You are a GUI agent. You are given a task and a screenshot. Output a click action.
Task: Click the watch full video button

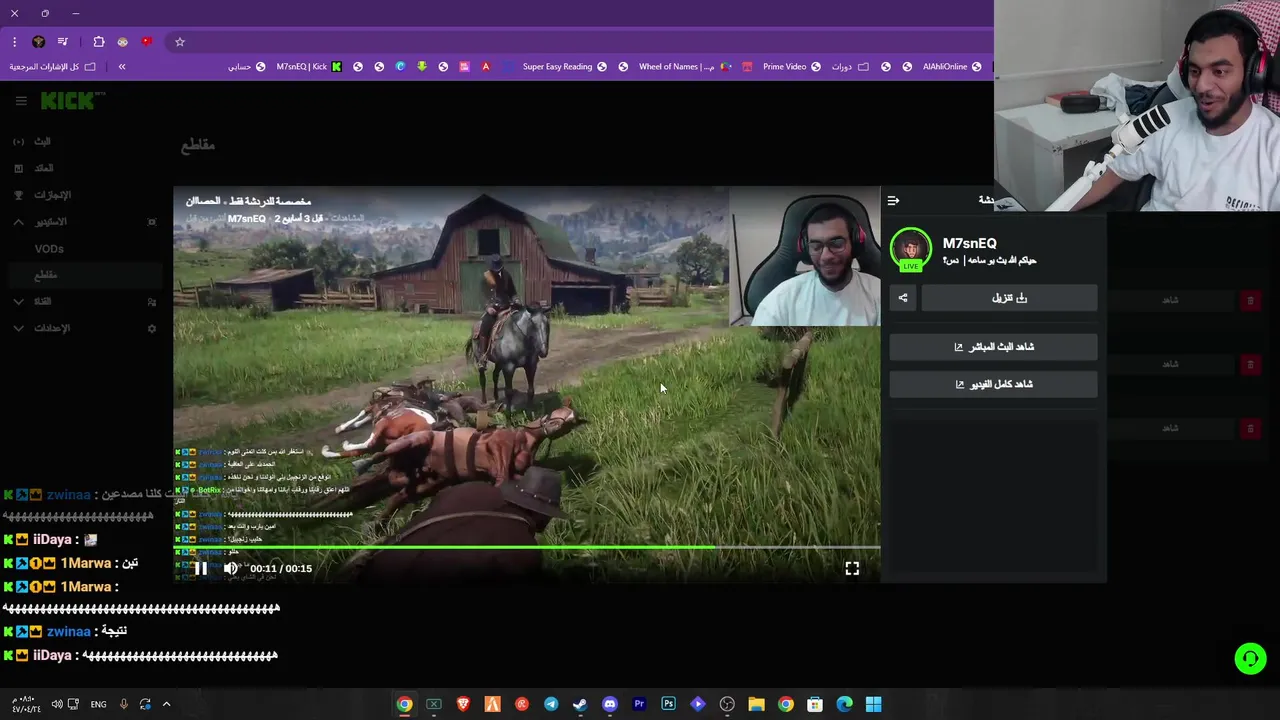(993, 384)
